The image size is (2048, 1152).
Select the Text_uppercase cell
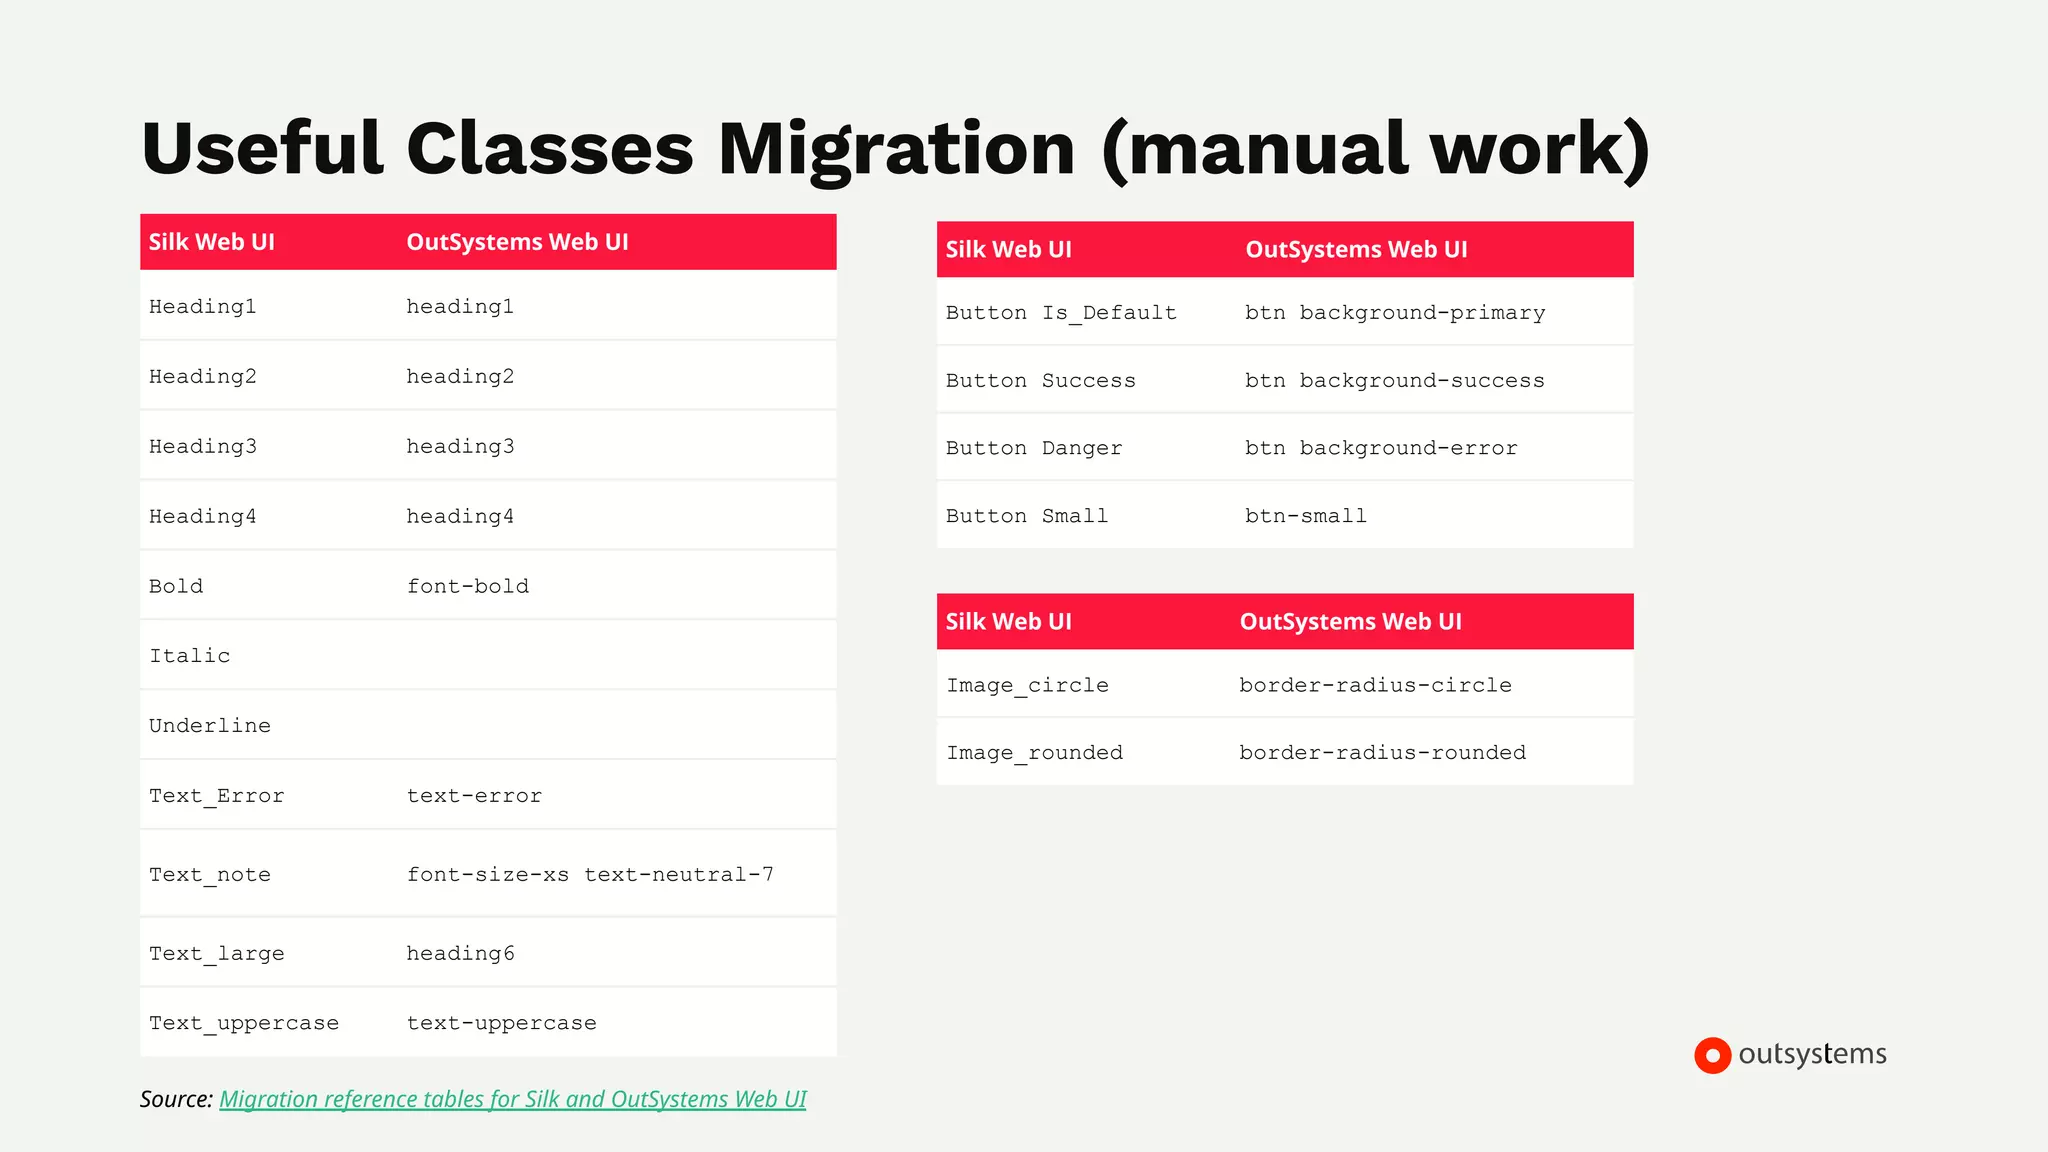click(x=244, y=1023)
